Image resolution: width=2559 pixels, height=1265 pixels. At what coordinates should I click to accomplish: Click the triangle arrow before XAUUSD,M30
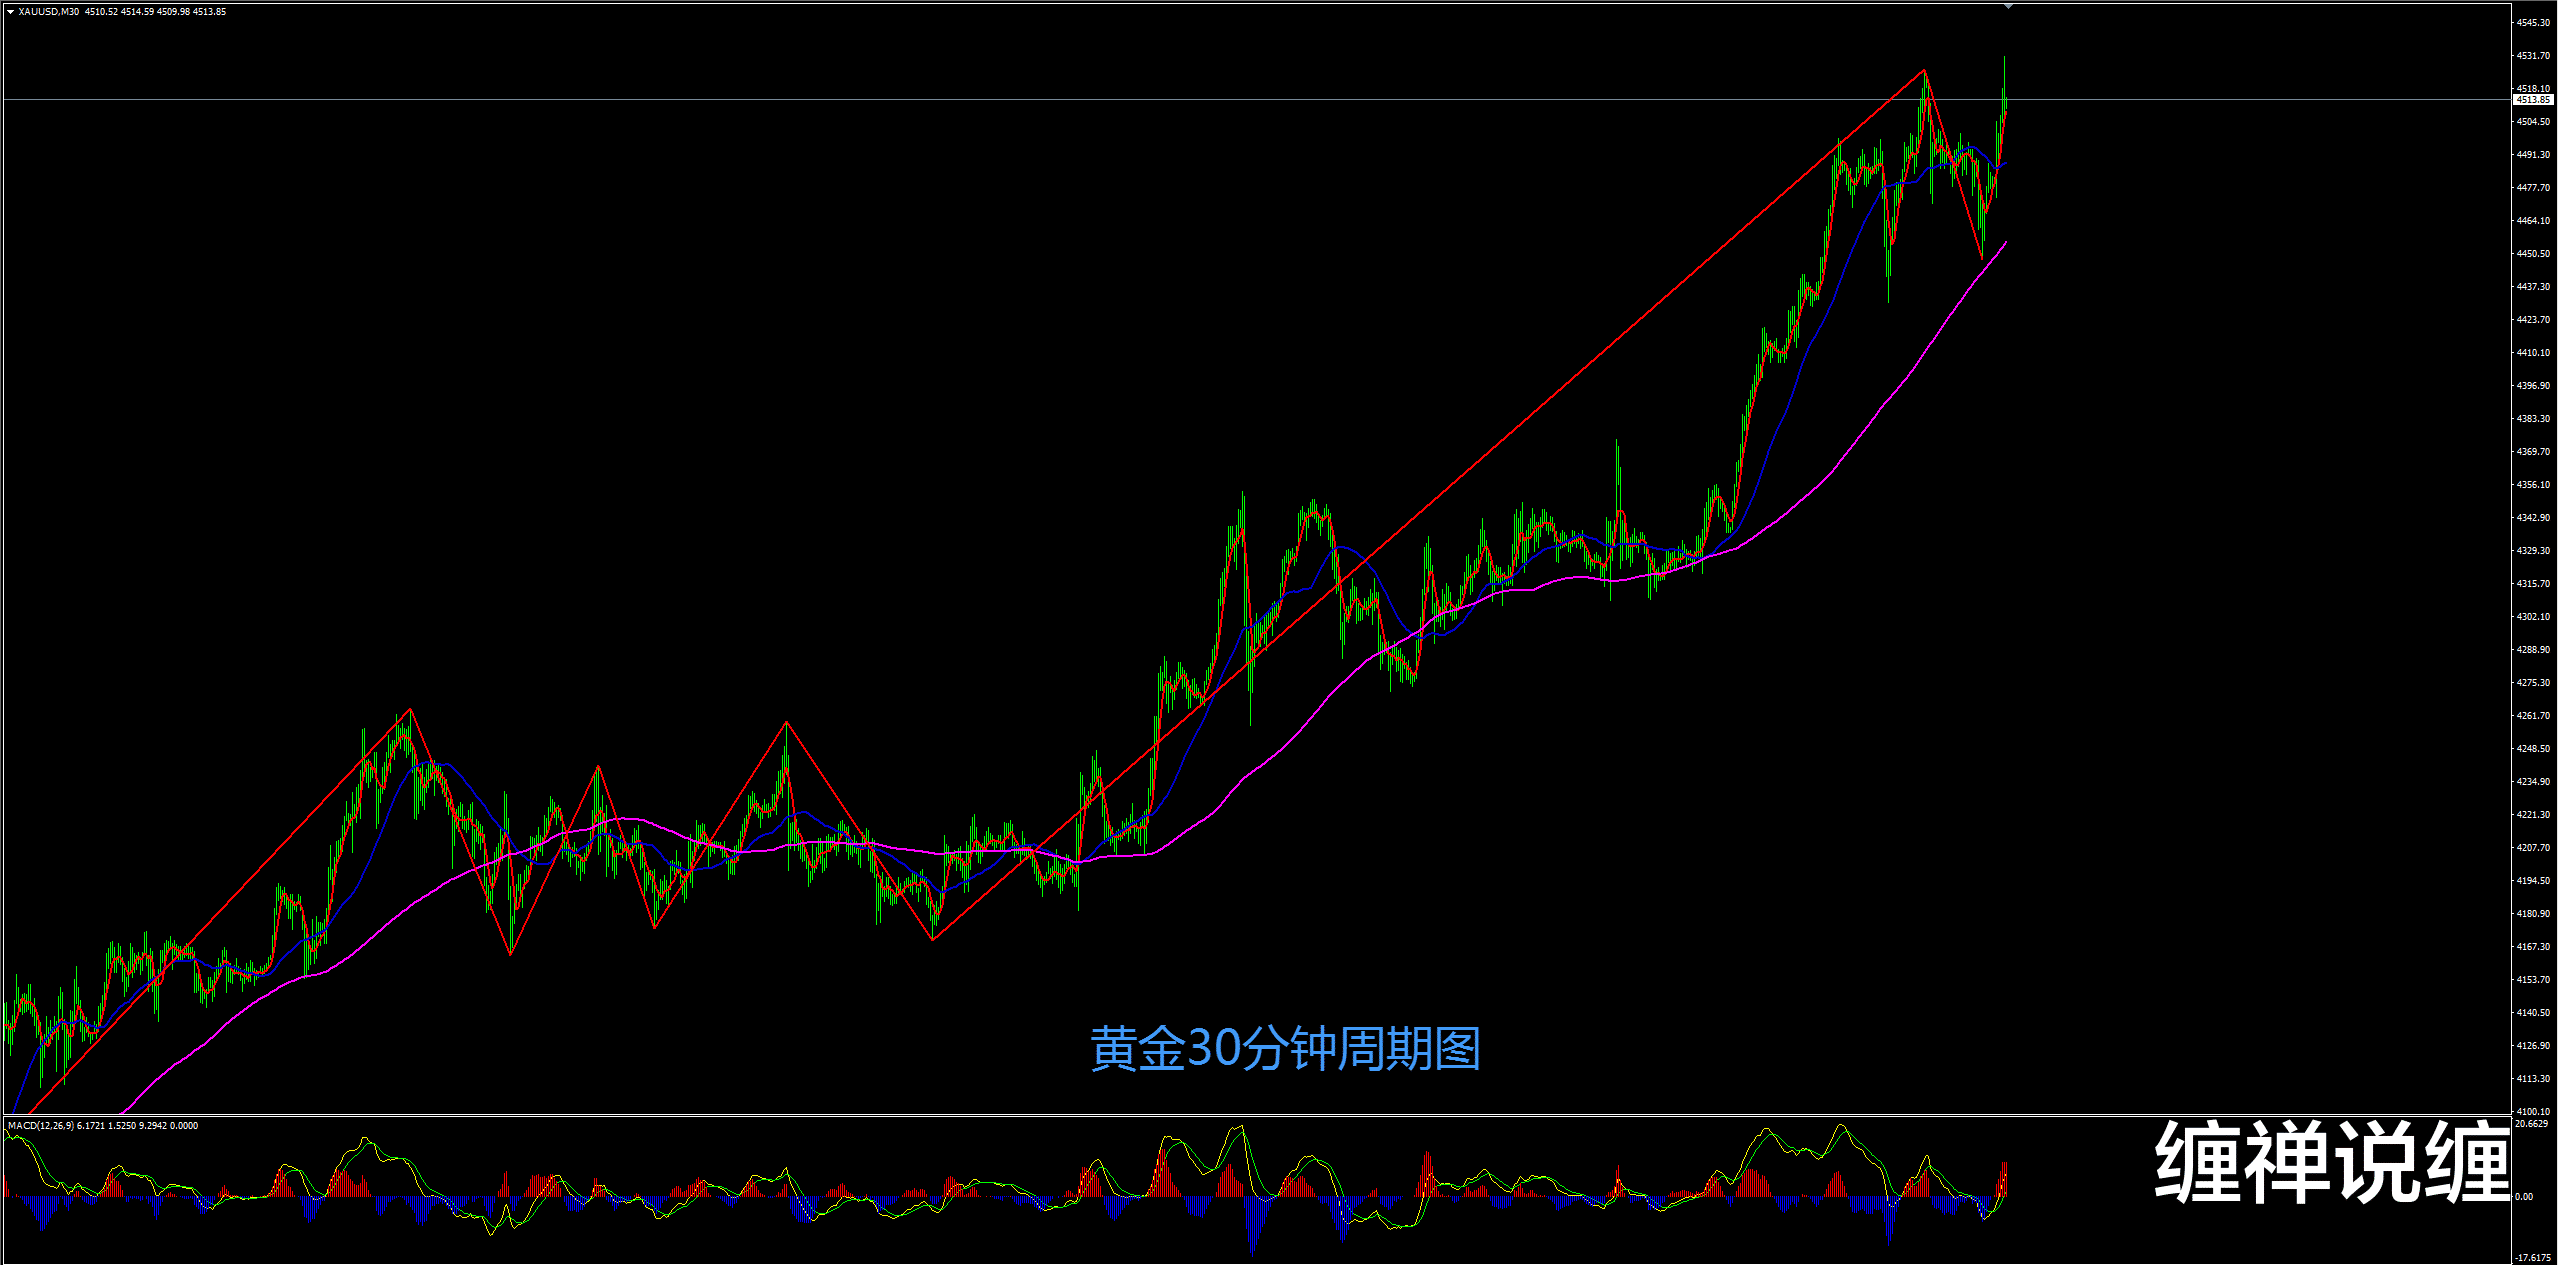point(10,12)
